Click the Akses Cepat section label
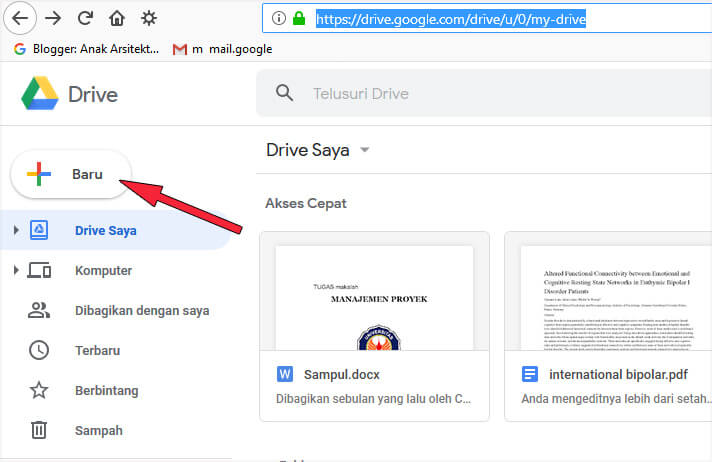712x462 pixels. tap(306, 203)
